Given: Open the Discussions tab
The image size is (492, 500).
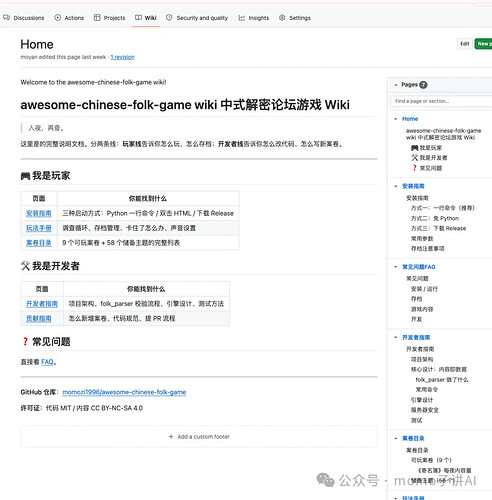Looking at the screenshot, I should (24, 18).
